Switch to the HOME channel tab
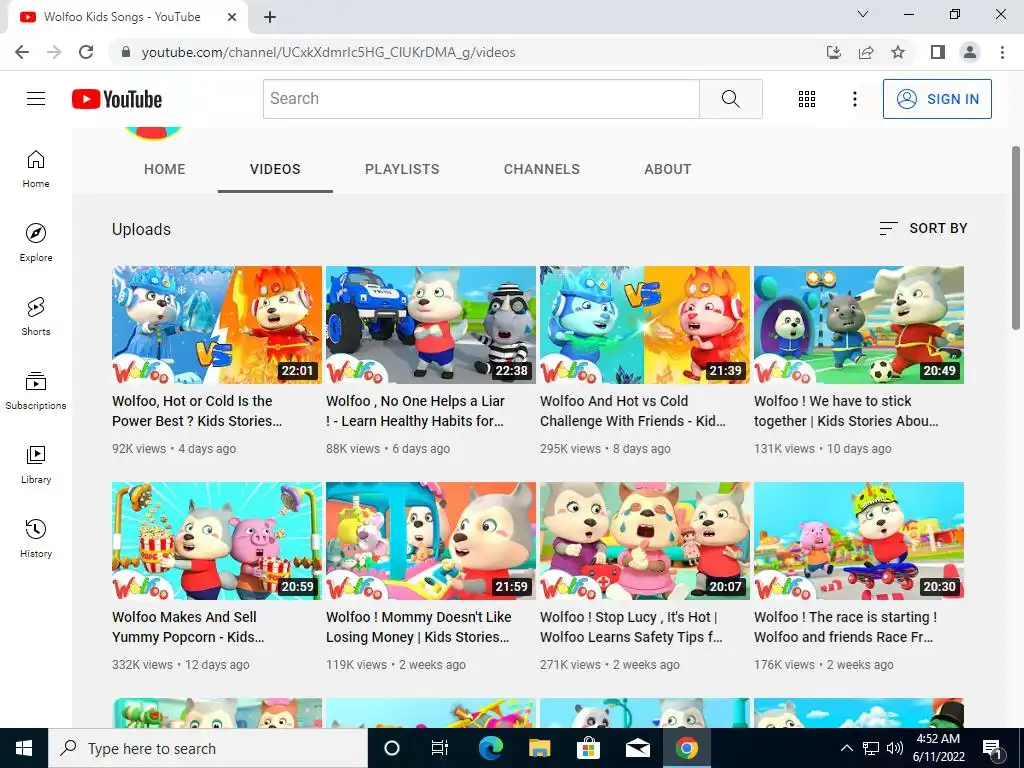 point(165,169)
